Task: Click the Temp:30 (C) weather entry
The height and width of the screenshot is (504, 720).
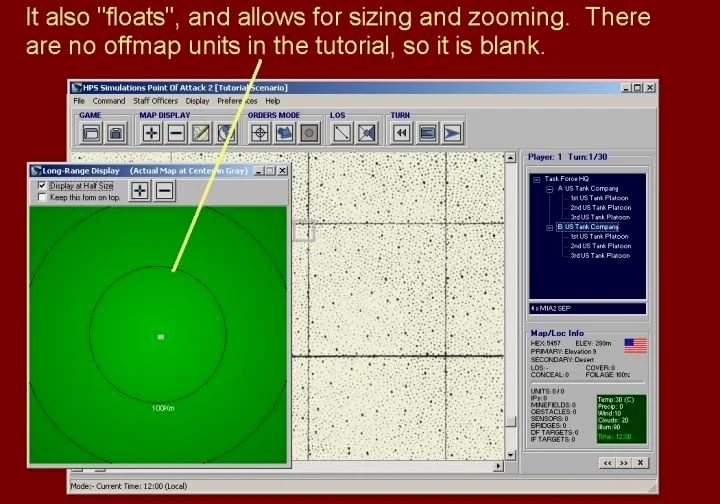Action: click(615, 400)
